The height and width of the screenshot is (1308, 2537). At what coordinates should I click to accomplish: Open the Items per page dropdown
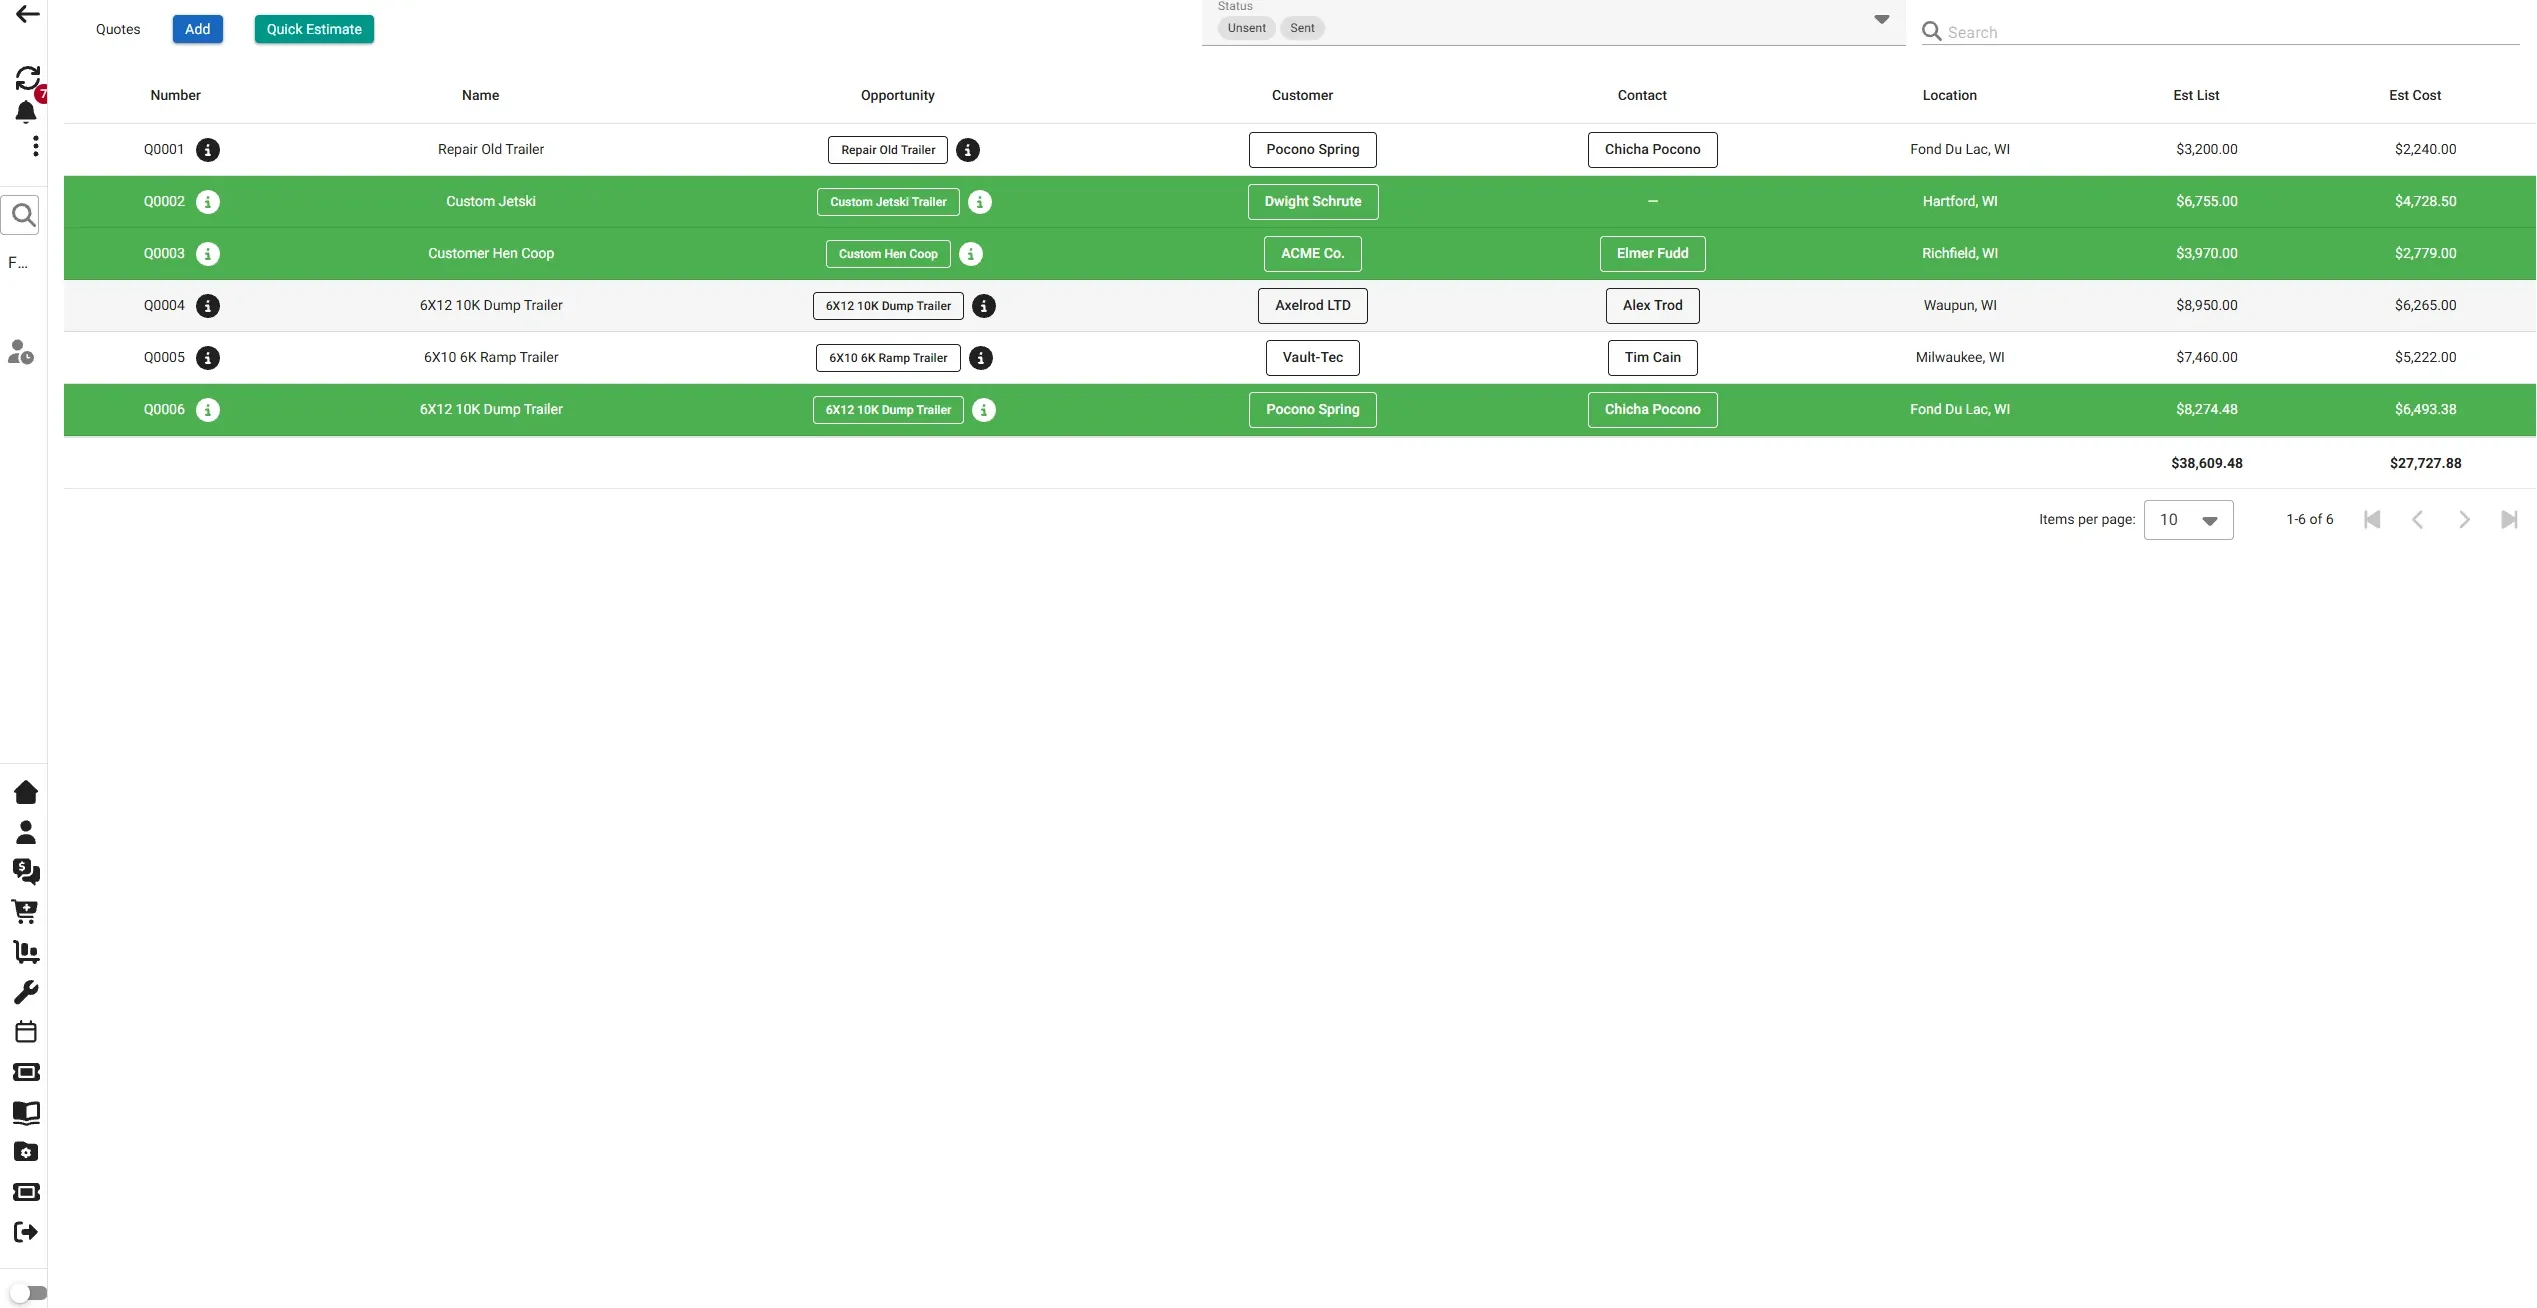pos(2188,520)
